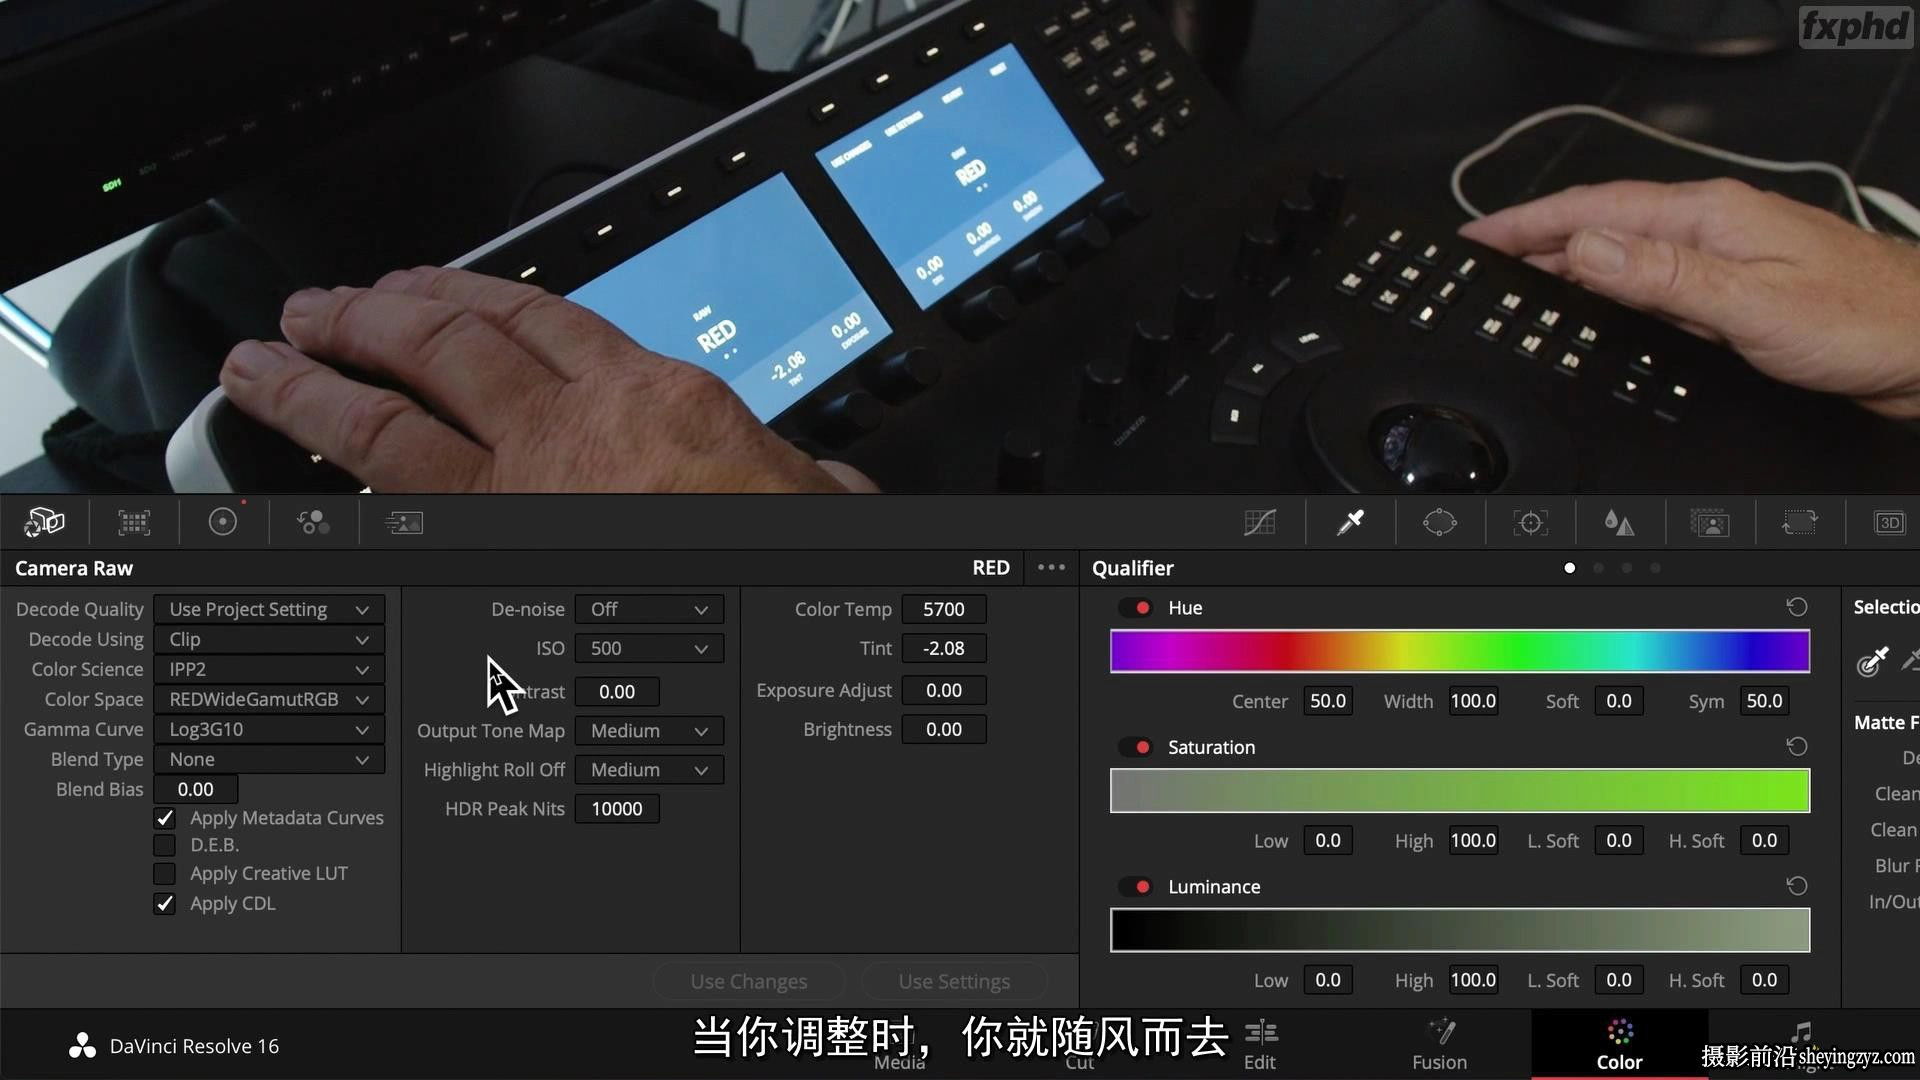
Task: Toggle the Apply CDL checkbox
Action: click(x=165, y=904)
